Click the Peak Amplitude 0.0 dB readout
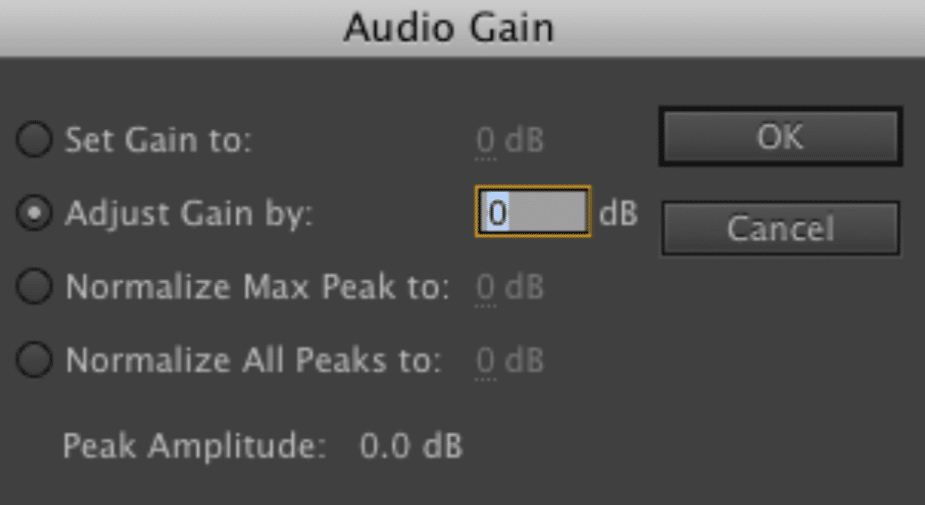The width and height of the screenshot is (925, 505). (411, 445)
